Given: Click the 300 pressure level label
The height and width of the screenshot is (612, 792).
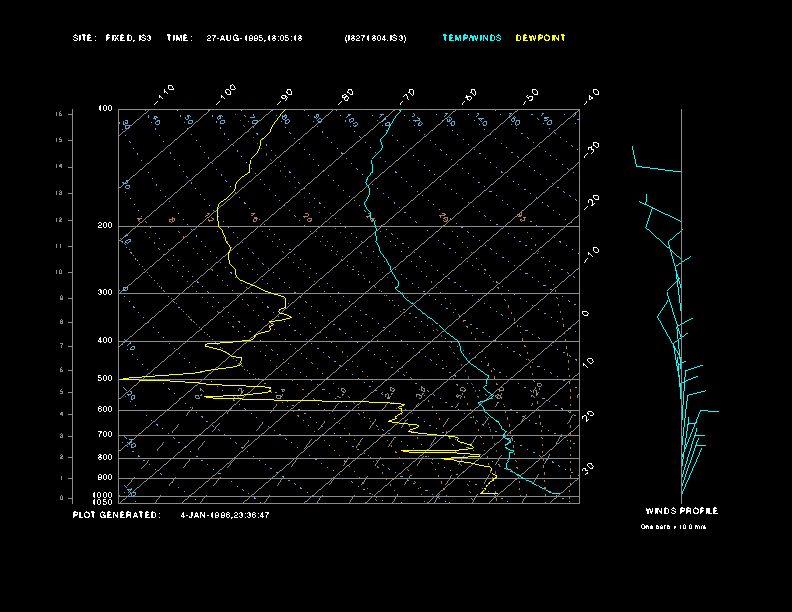Looking at the screenshot, I should 105,292.
